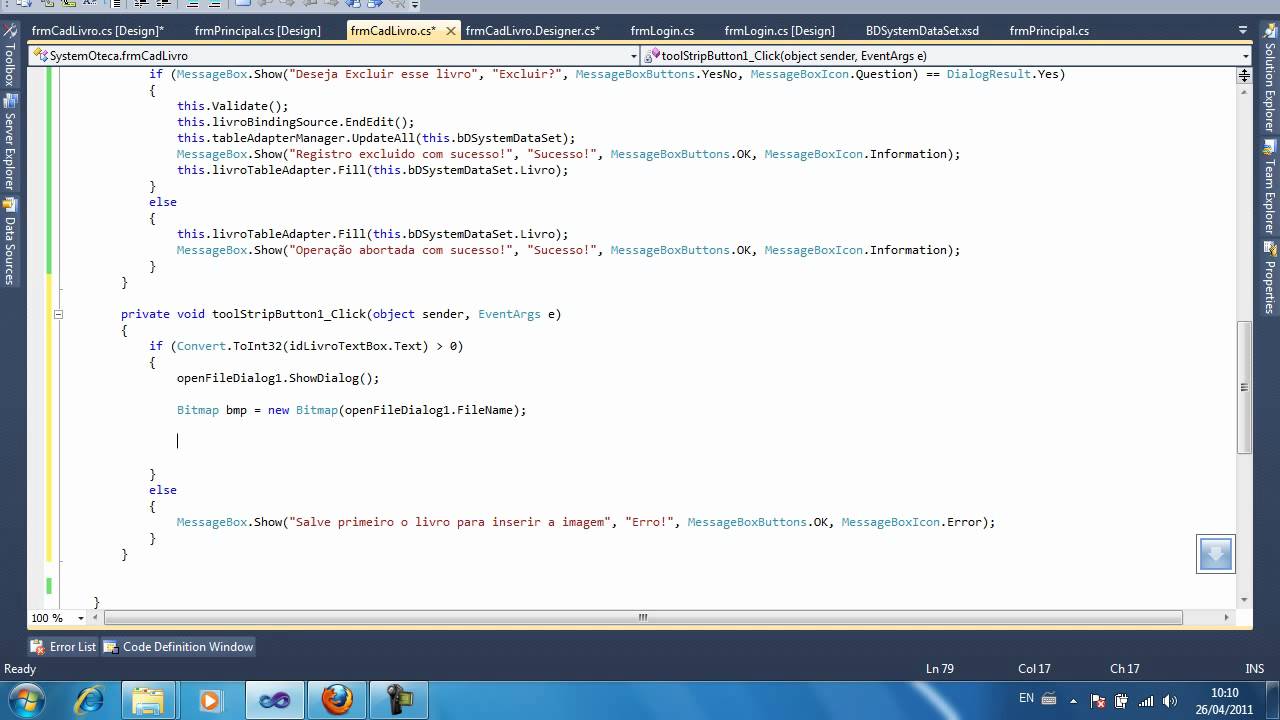This screenshot has height=720, width=1280.
Task: Click the EN language indicator
Action: coord(1026,698)
